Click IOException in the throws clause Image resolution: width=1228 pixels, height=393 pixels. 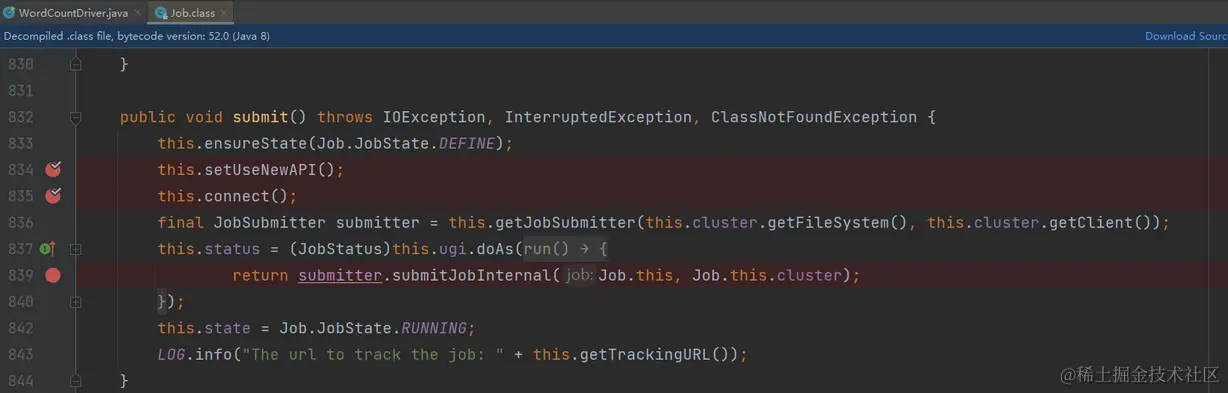coord(434,117)
